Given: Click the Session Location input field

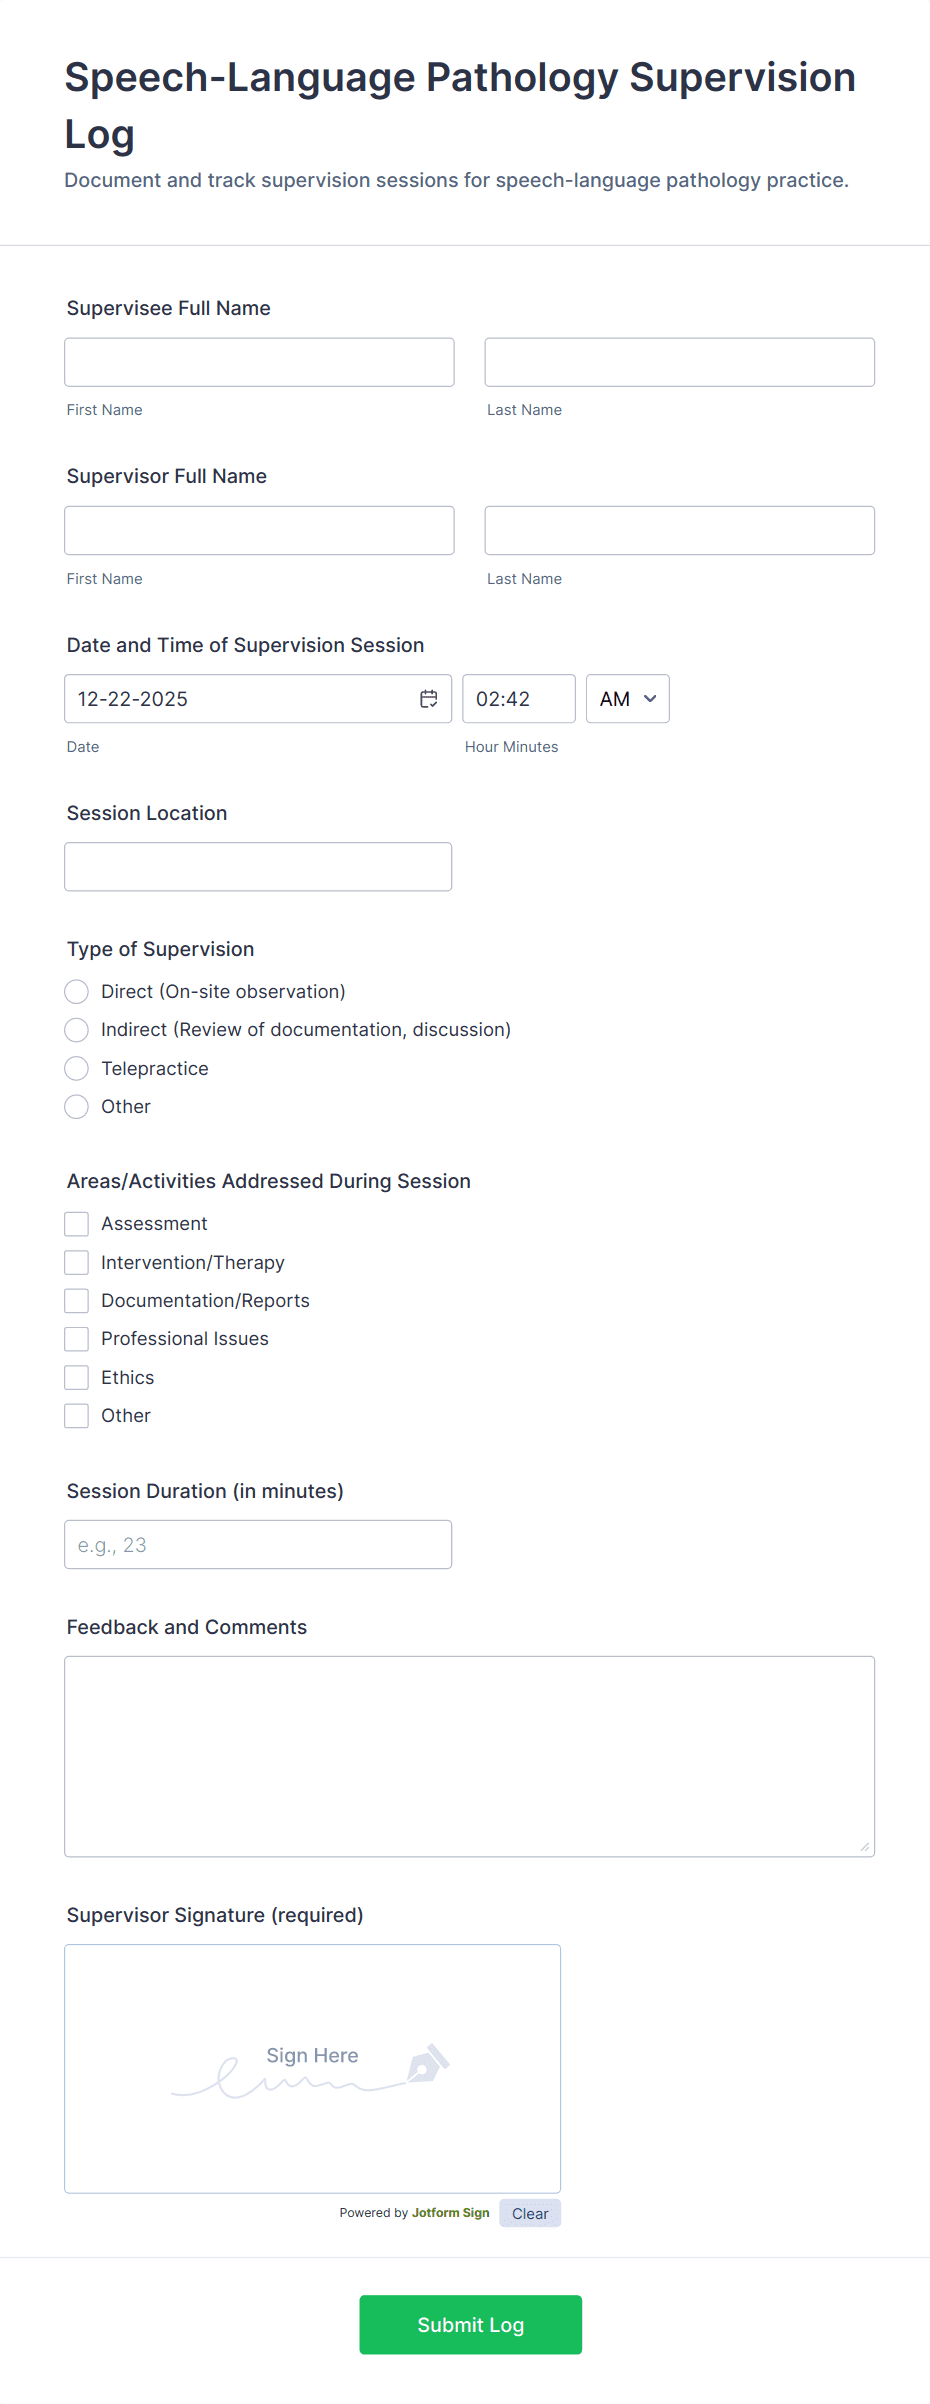Looking at the screenshot, I should [x=258, y=866].
